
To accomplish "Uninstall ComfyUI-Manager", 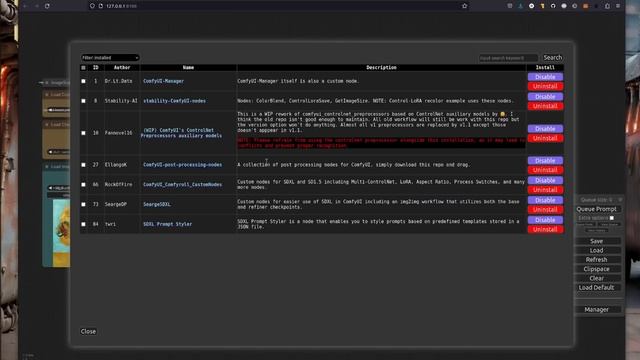I will (545, 86).
